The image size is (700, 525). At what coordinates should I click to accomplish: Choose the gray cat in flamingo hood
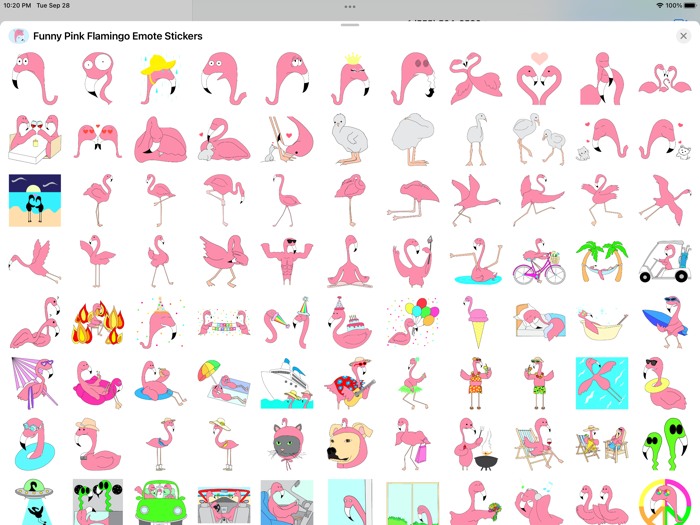pyautogui.click(x=287, y=444)
